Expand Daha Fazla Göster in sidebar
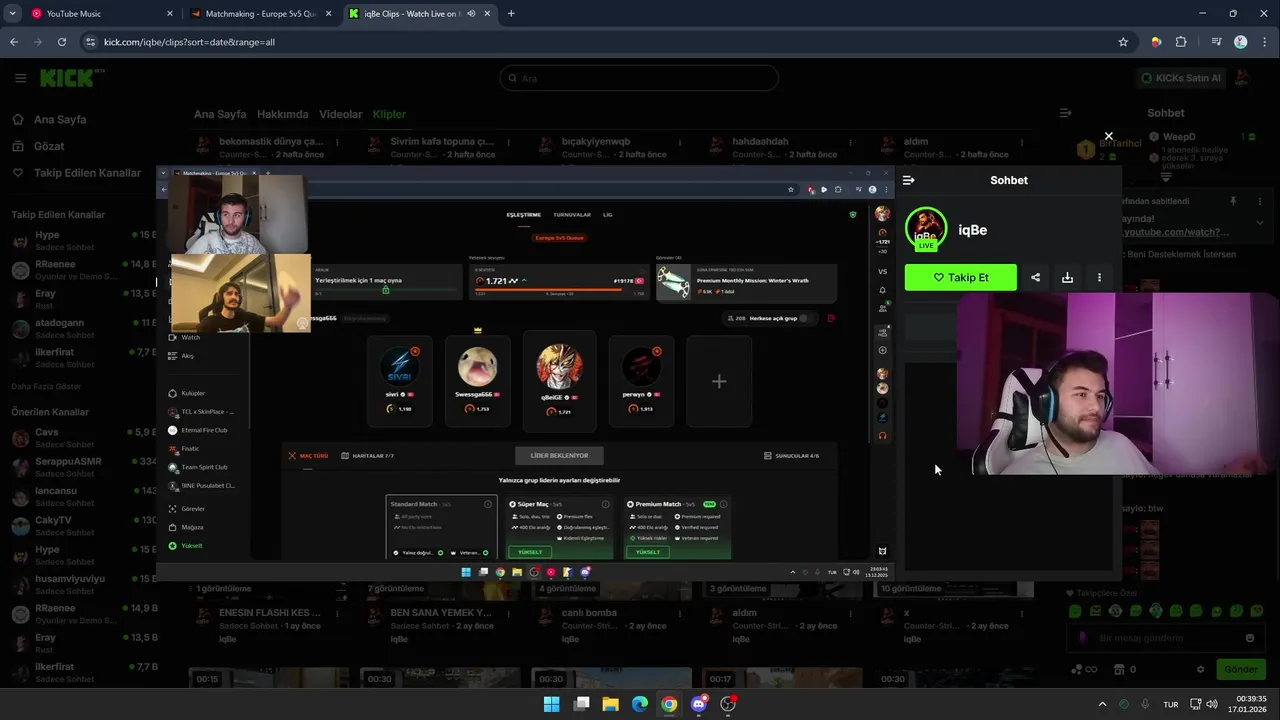 tap(46, 386)
